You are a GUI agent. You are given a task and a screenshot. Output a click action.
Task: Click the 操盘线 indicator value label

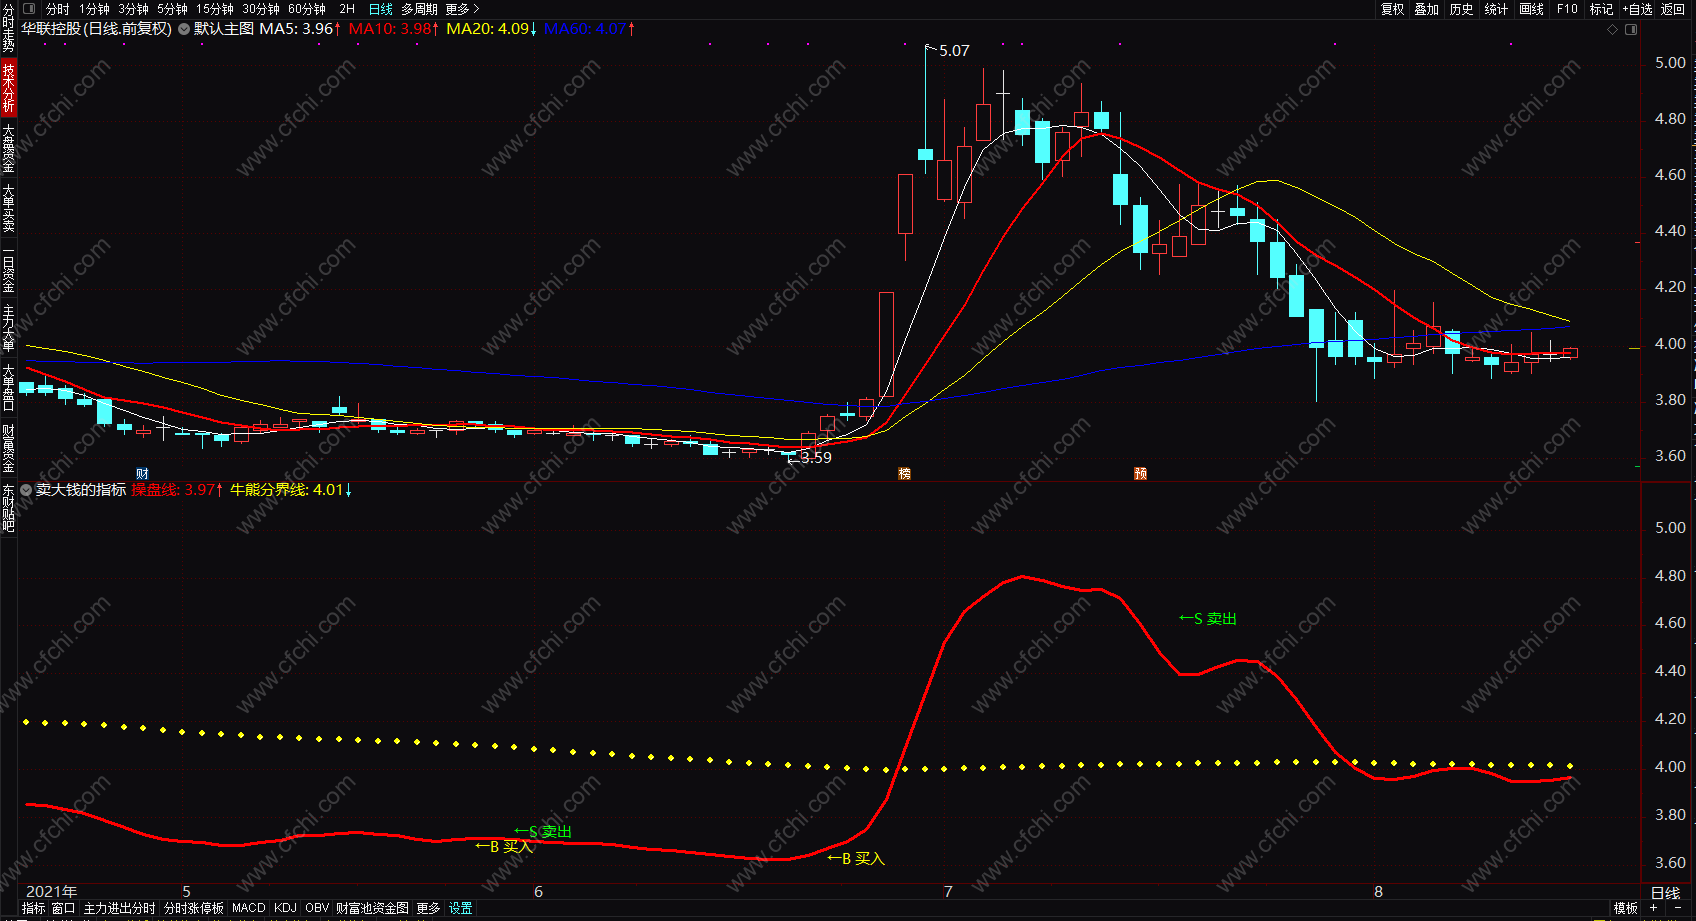point(178,490)
